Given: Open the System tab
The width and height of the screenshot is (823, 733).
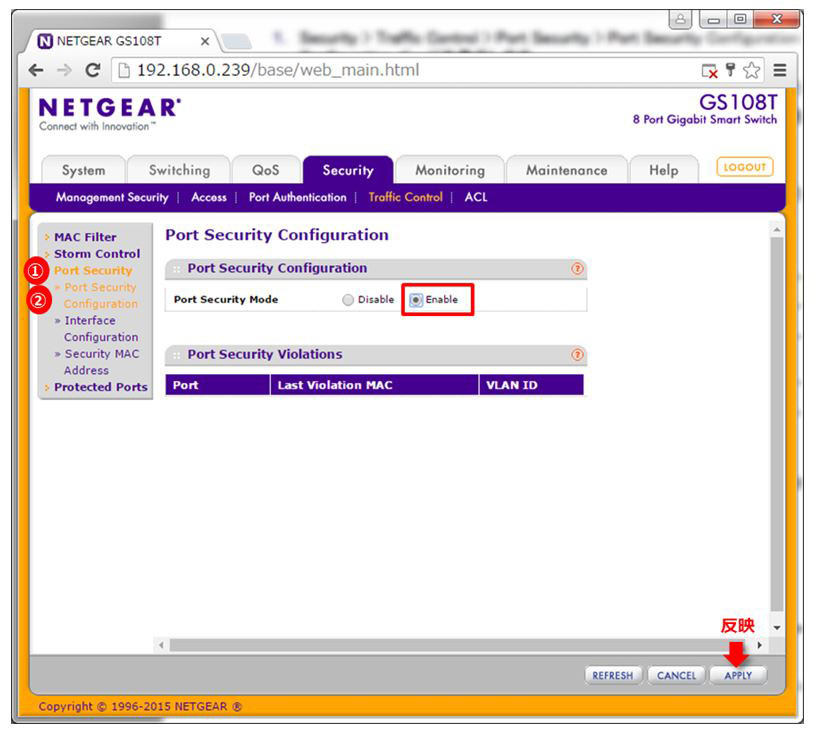Looking at the screenshot, I should point(83,170).
